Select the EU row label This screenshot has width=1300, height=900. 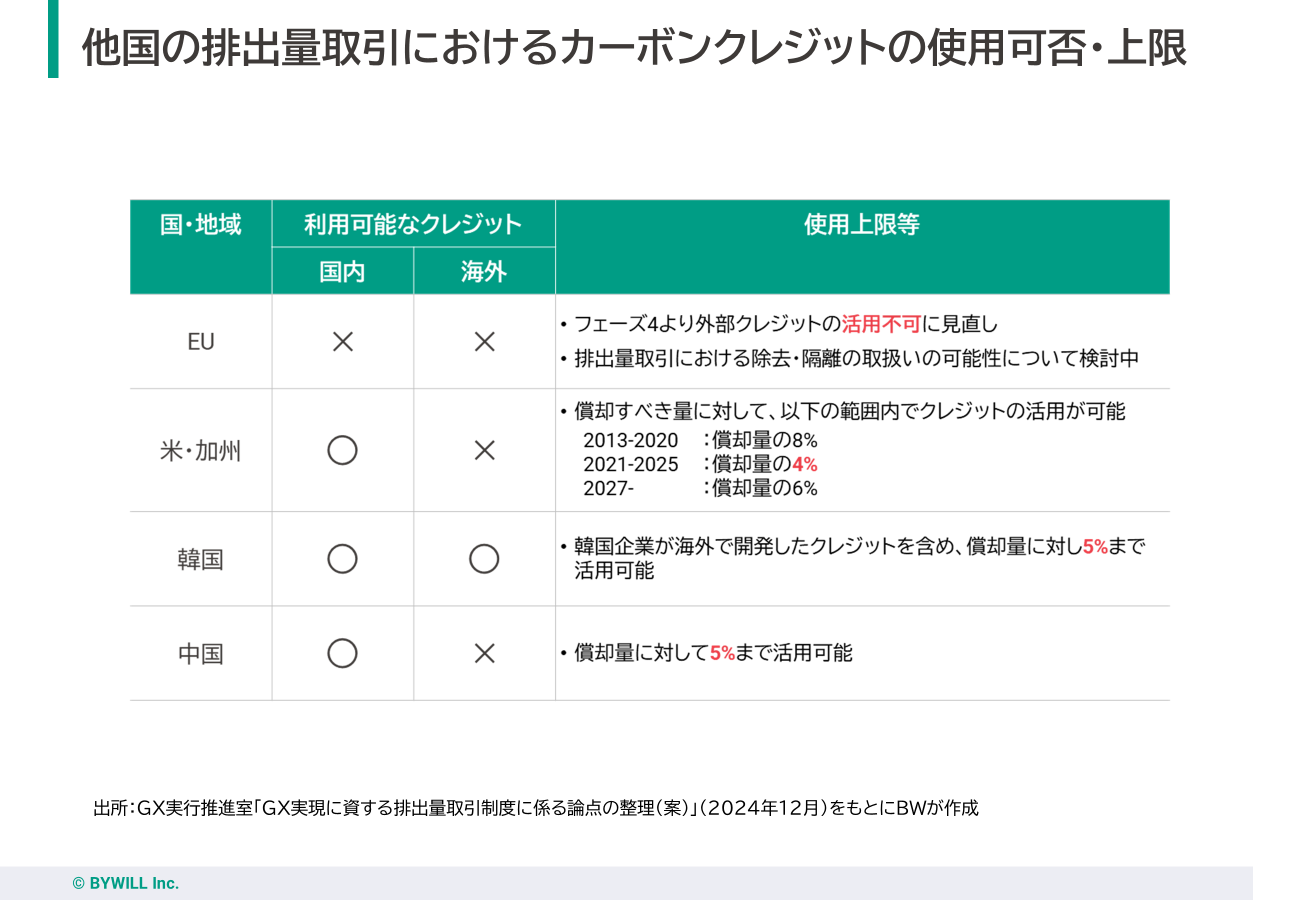click(201, 342)
